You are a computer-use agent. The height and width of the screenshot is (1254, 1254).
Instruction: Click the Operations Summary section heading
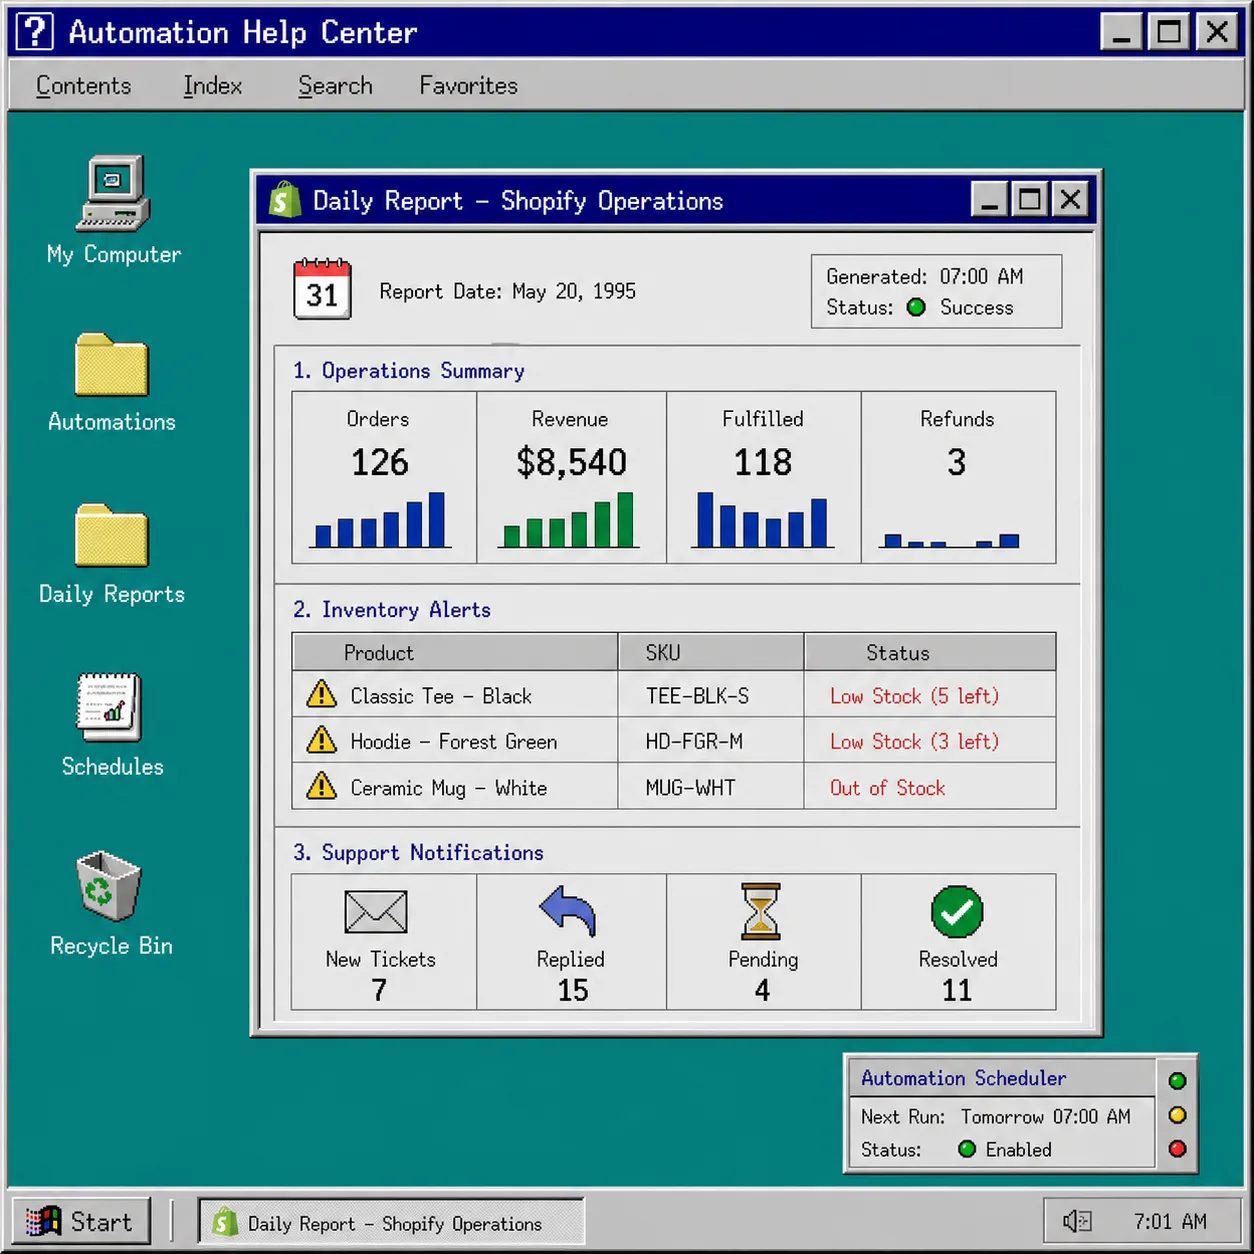[408, 370]
